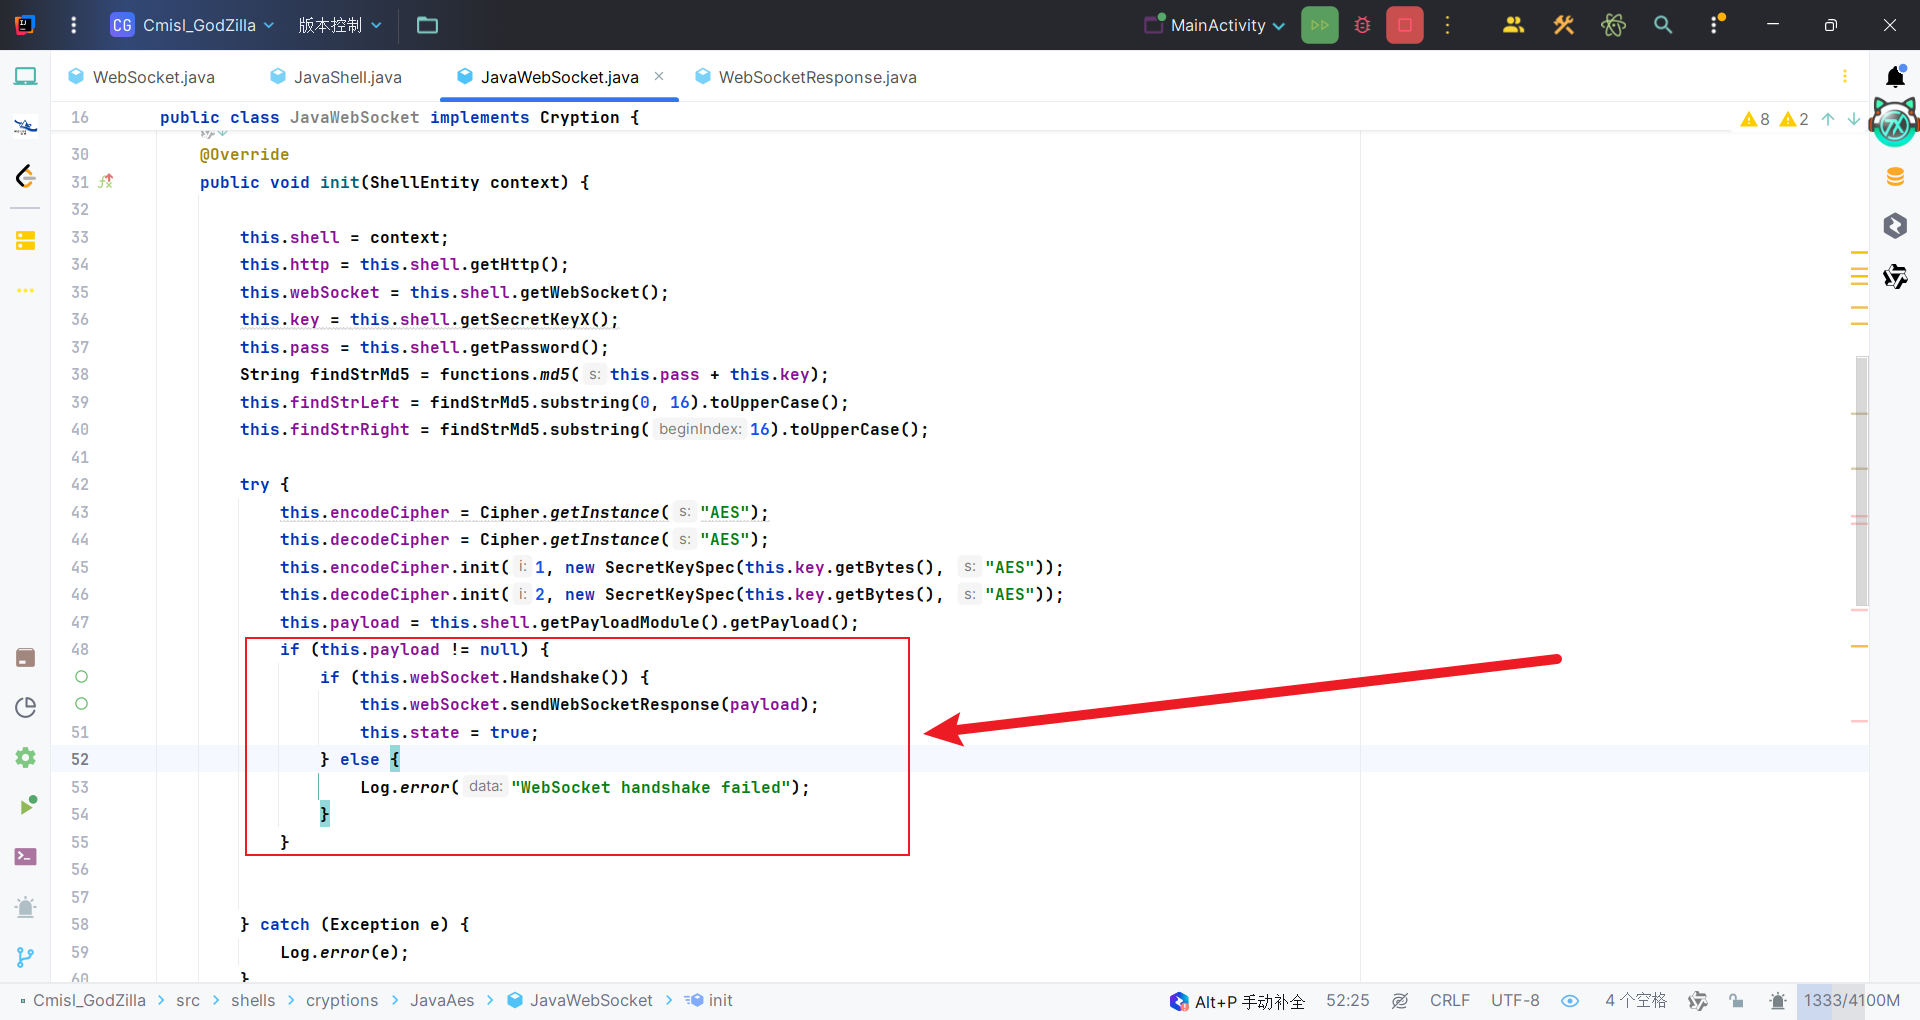Viewport: 1920px width, 1020px height.
Task: Open the hexagon plugin tool window
Action: click(x=1895, y=226)
